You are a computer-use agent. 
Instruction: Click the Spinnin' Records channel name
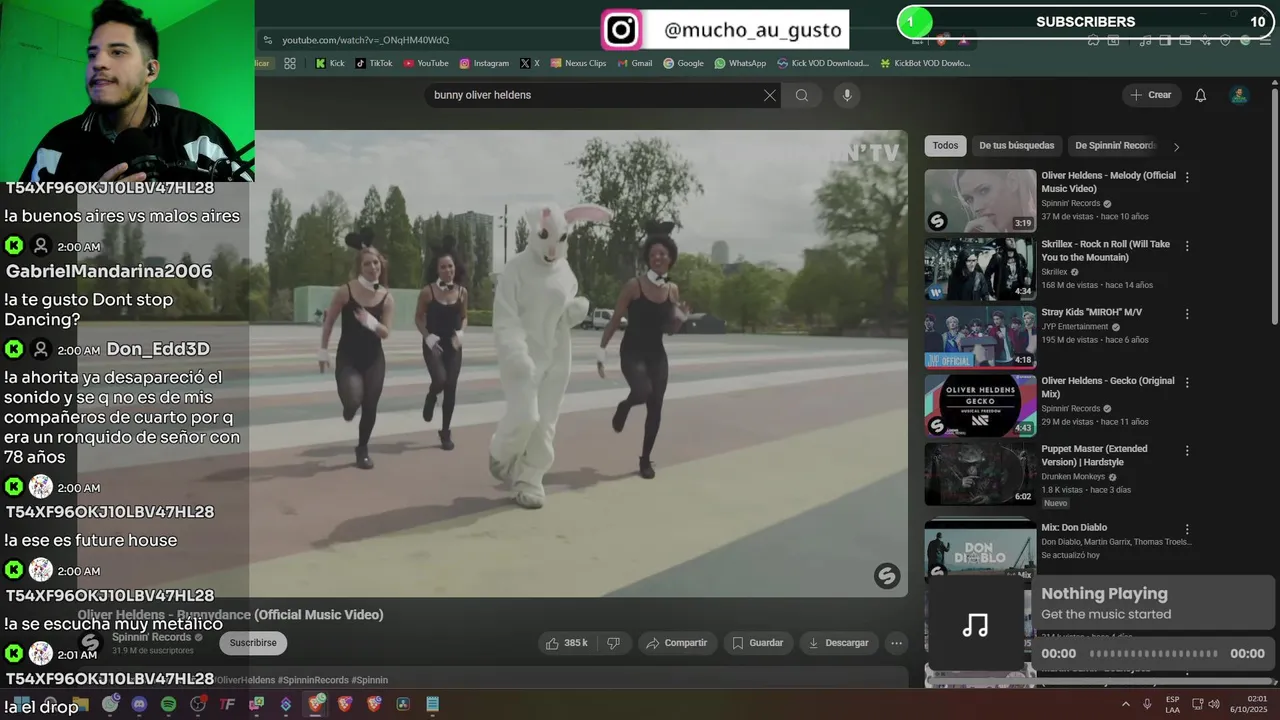click(x=151, y=637)
